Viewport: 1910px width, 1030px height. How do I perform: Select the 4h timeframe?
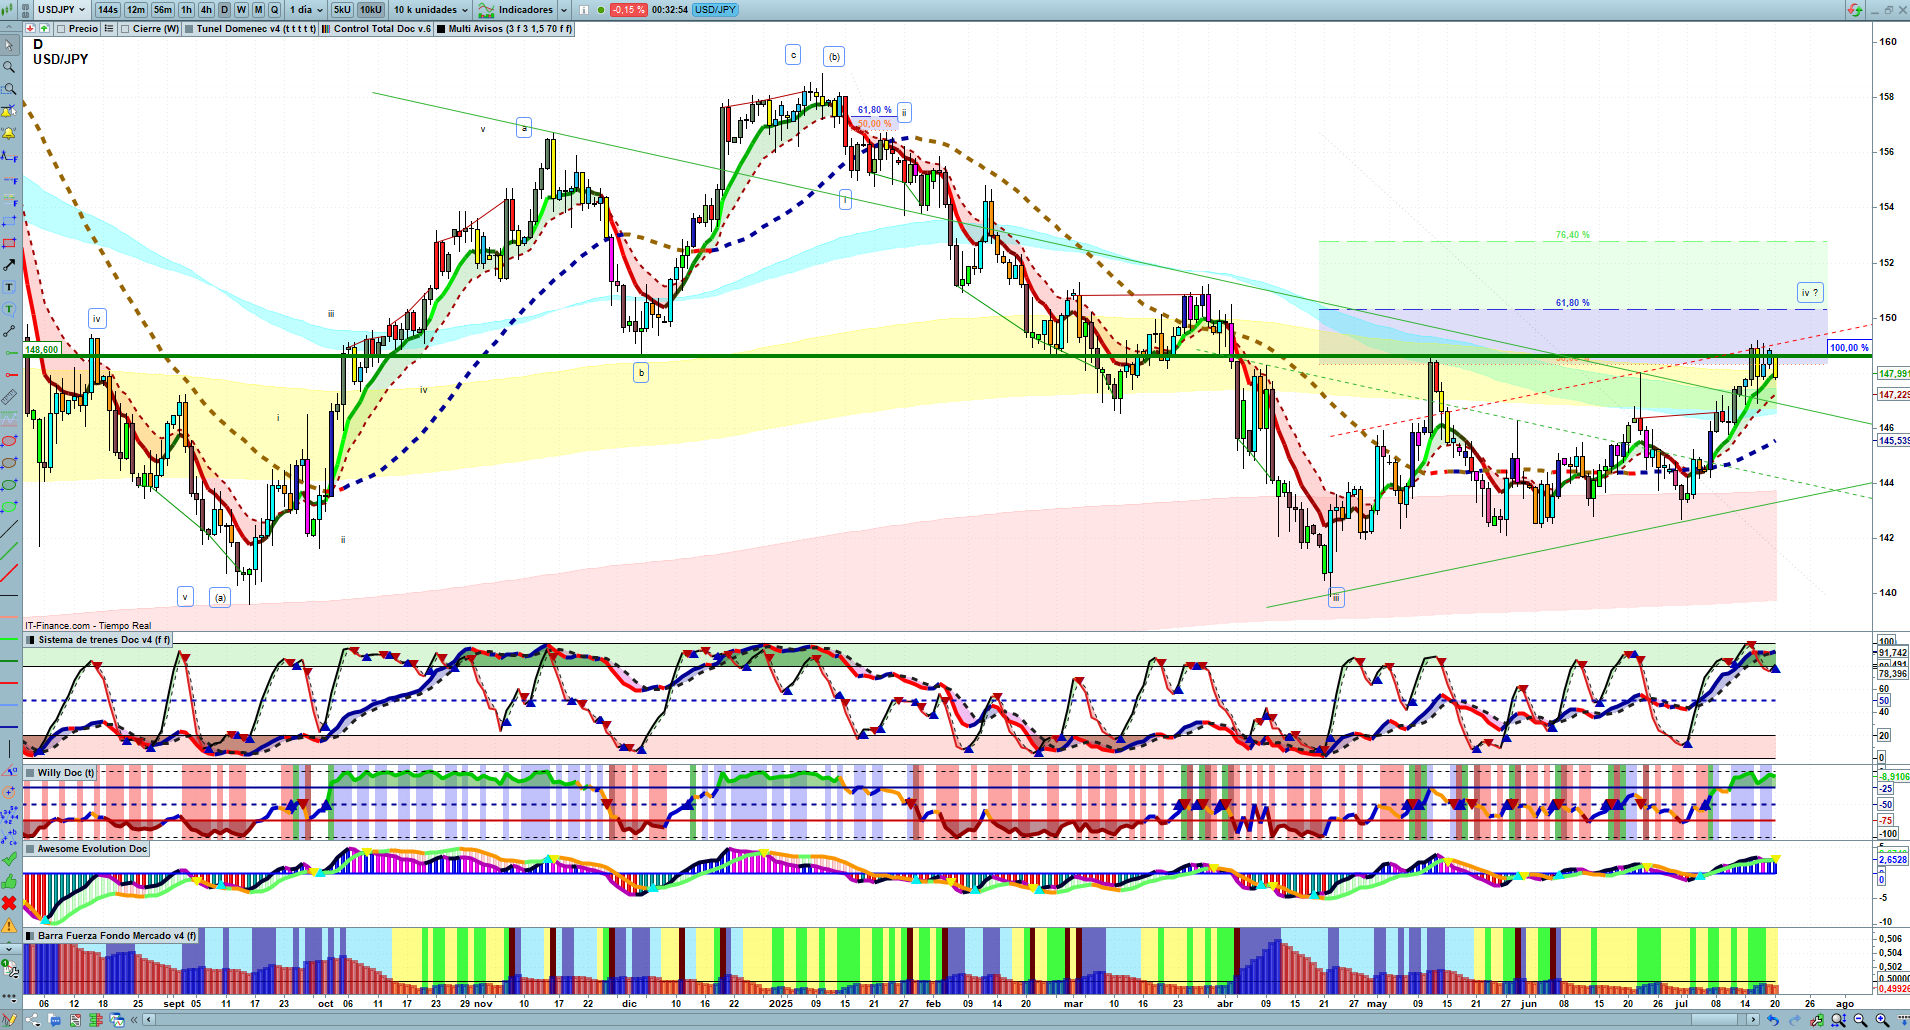[x=206, y=10]
